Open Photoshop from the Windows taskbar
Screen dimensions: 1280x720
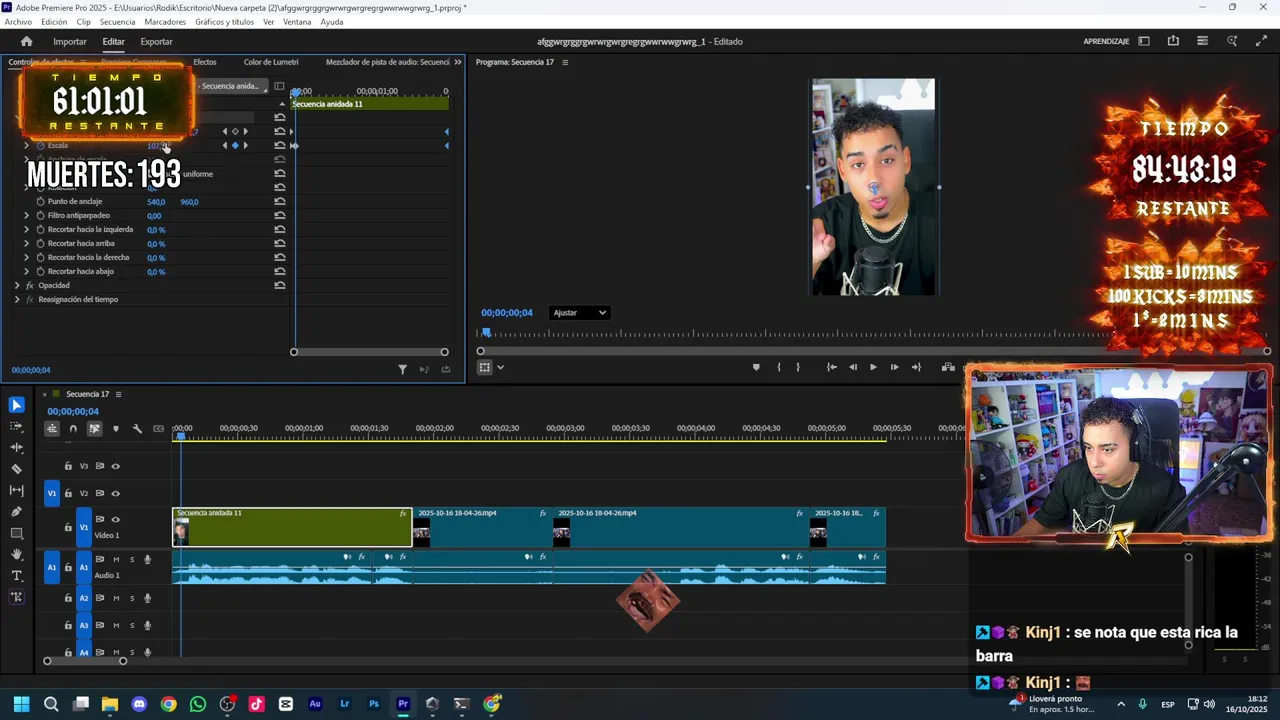coord(374,704)
